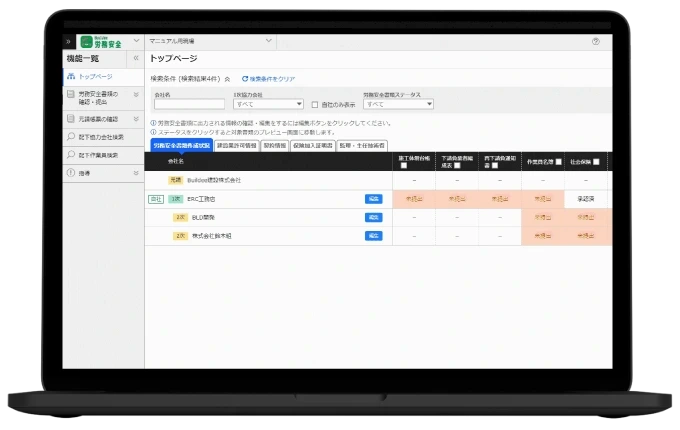Click the document icon beside 元請帳票の確認

tap(71, 118)
